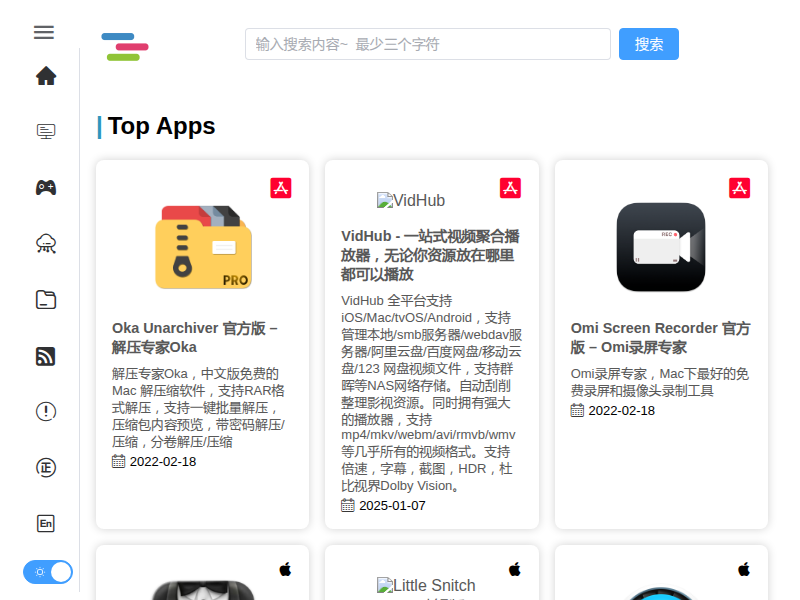
Task: Click the circled 正 sidebar icon
Action: tap(46, 467)
